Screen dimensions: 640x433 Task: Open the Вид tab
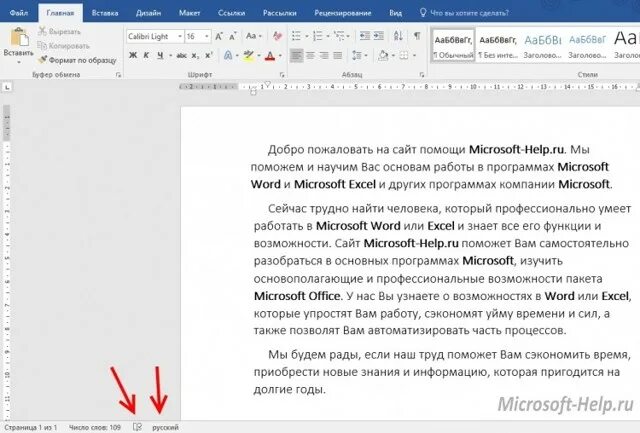pyautogui.click(x=395, y=13)
